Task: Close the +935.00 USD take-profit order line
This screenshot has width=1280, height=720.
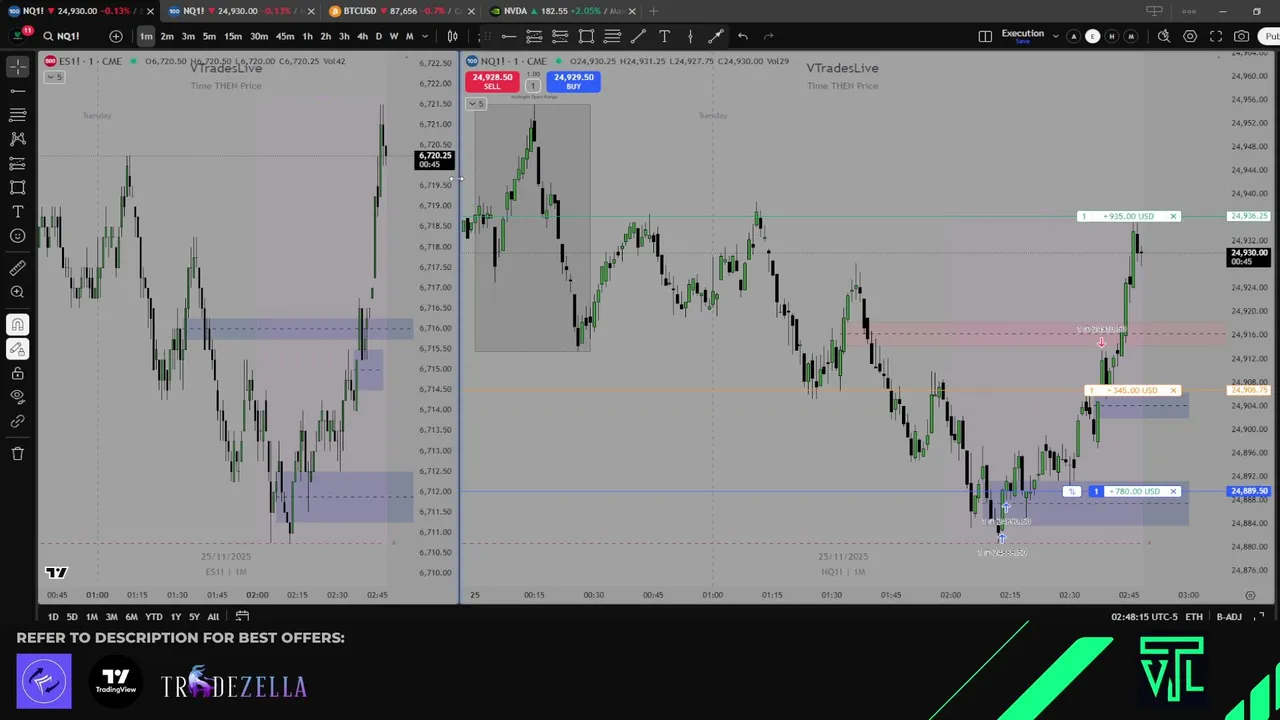Action: (1173, 216)
